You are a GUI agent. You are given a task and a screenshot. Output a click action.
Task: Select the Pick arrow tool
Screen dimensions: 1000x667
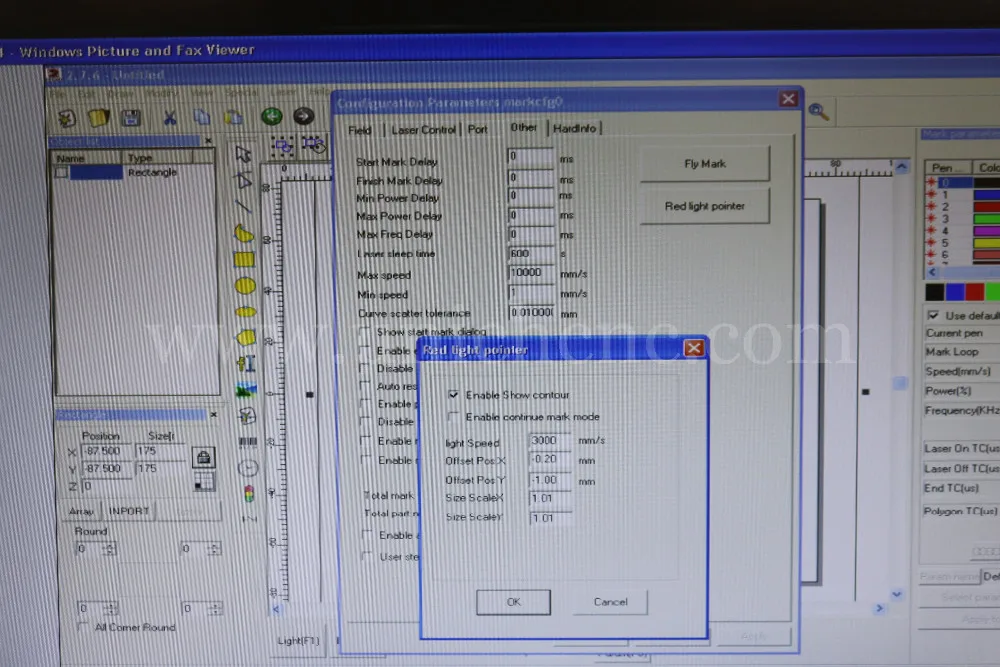tap(243, 154)
